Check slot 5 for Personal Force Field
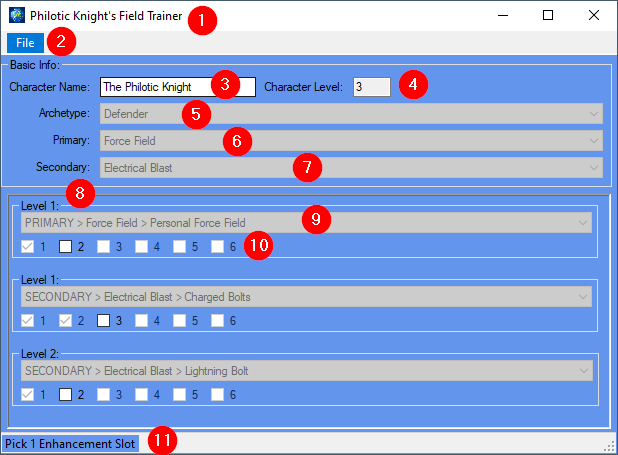Viewport: 618px width, 455px height. 179,247
